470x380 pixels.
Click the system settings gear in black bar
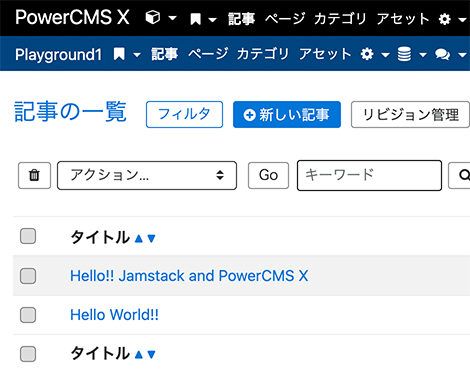[445, 19]
